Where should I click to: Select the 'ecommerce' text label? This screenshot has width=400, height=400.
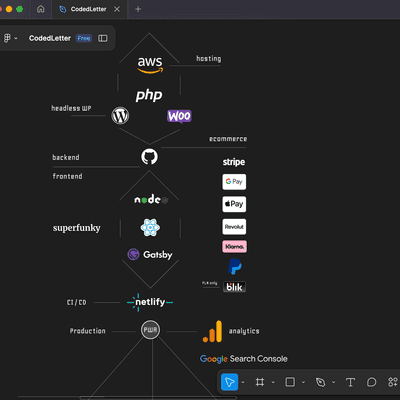click(x=228, y=139)
